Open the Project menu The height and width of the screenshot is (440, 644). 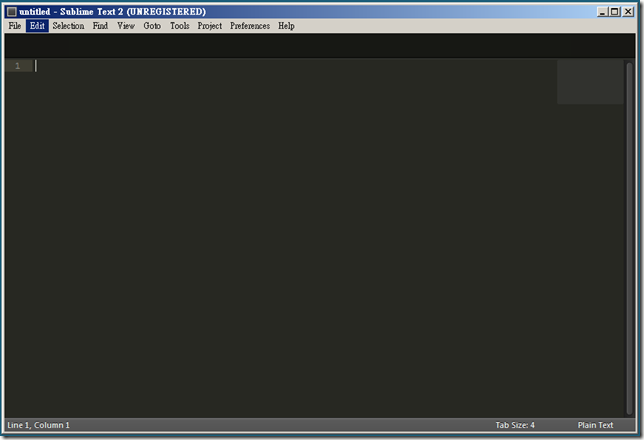coord(209,26)
